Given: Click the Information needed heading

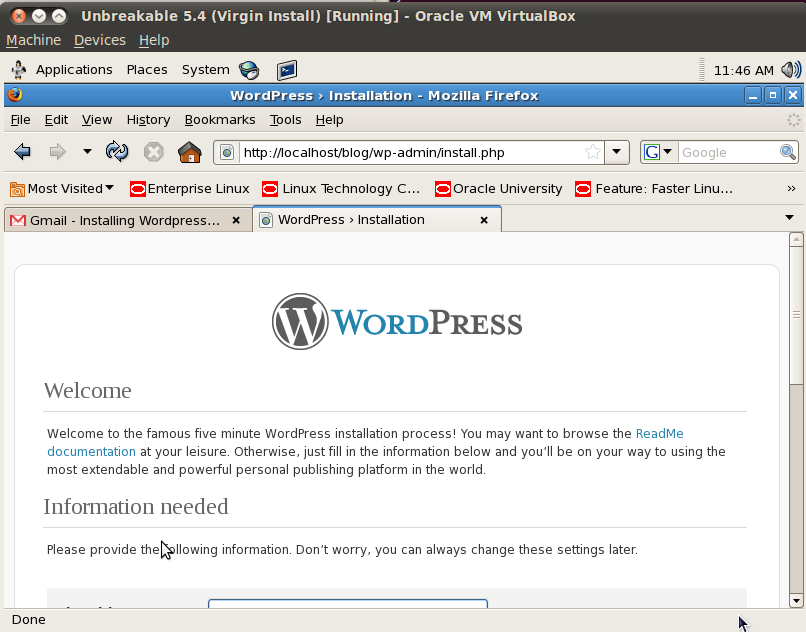Looking at the screenshot, I should pos(136,507).
